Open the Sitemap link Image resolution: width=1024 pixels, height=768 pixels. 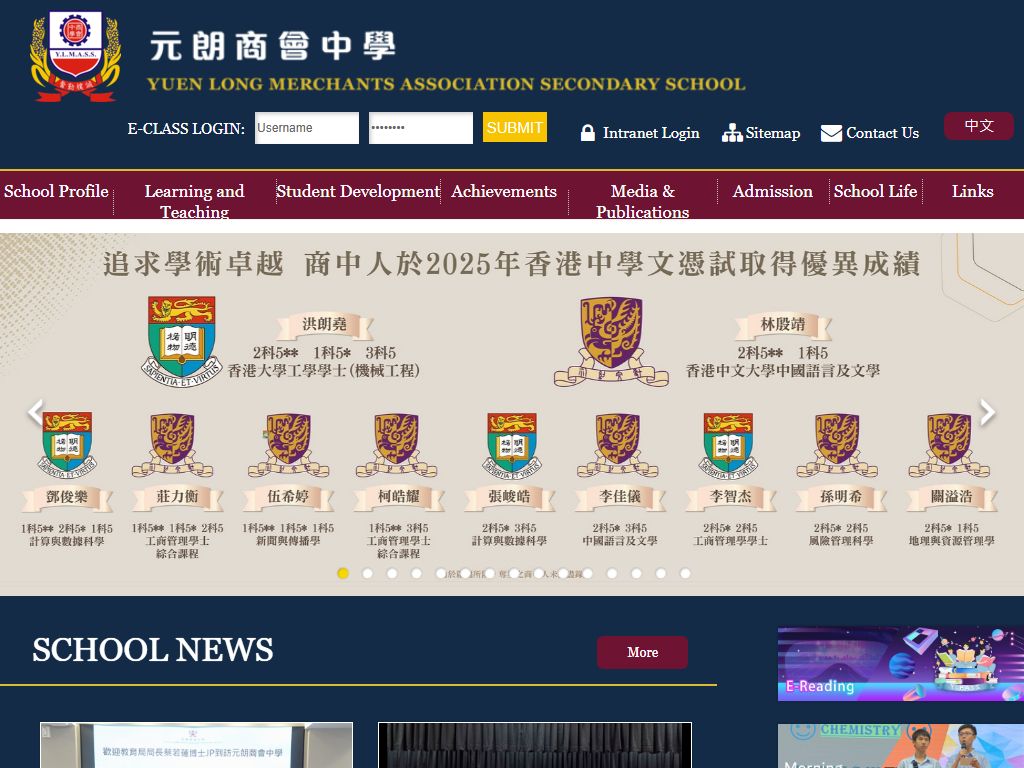tap(773, 133)
